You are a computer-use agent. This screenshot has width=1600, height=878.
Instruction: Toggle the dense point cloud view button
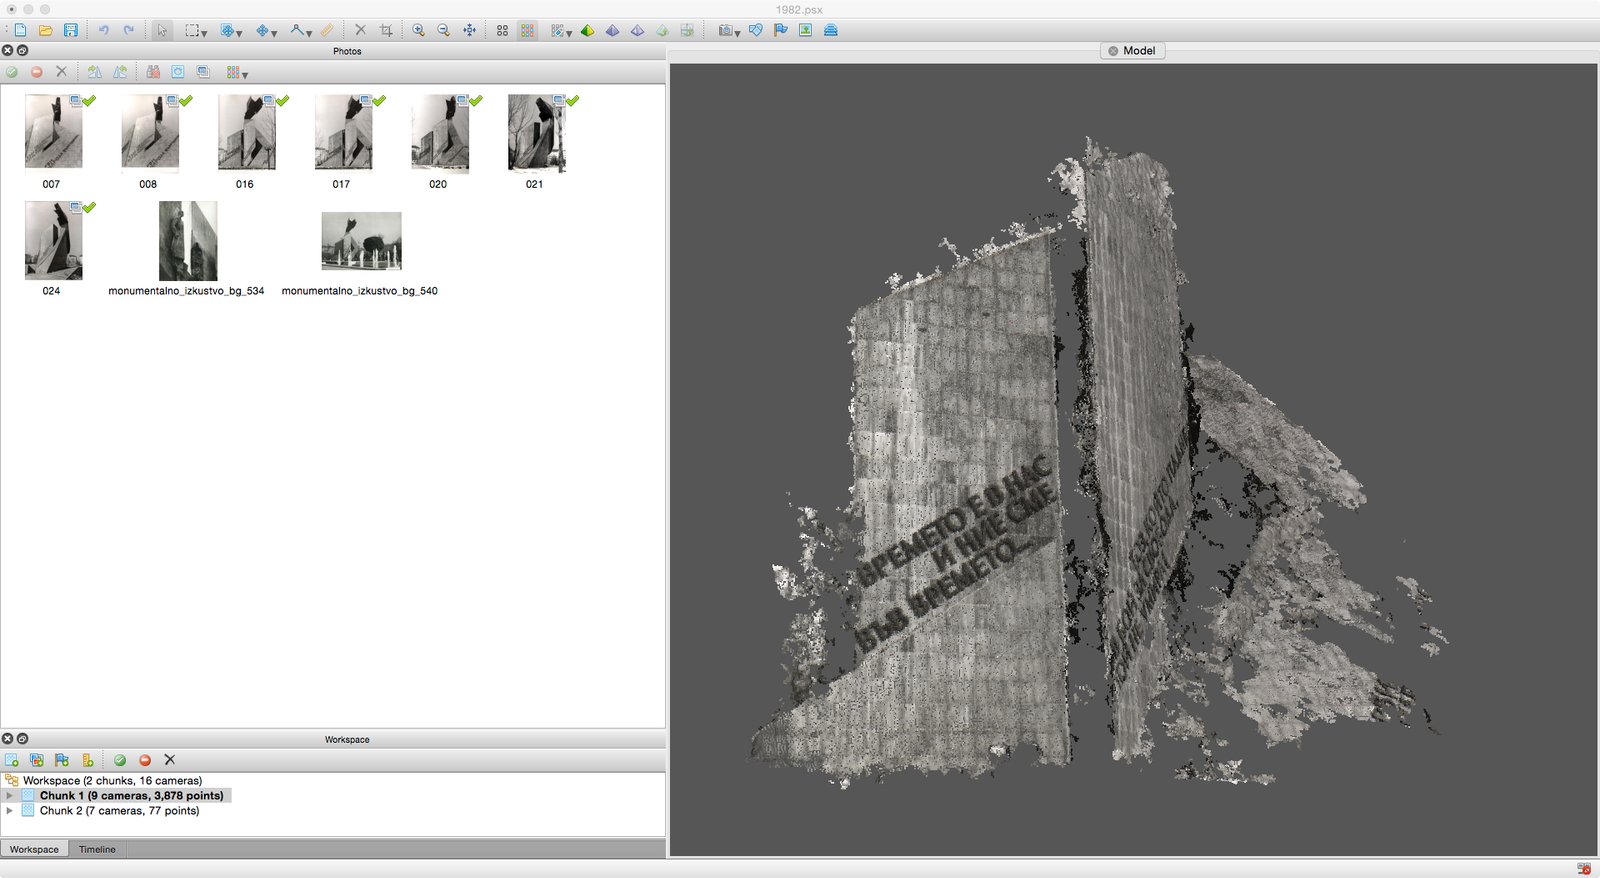tap(527, 30)
